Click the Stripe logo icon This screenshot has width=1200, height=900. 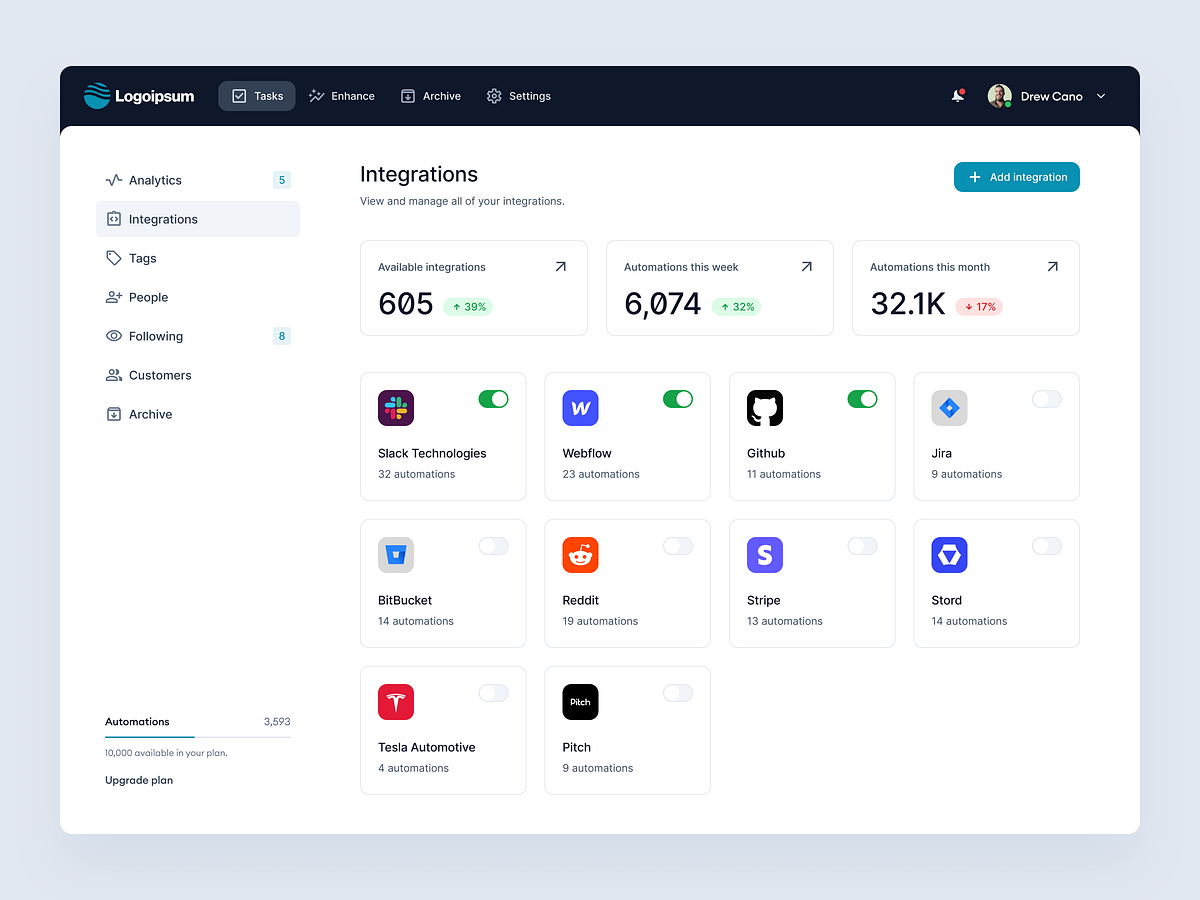pos(765,555)
